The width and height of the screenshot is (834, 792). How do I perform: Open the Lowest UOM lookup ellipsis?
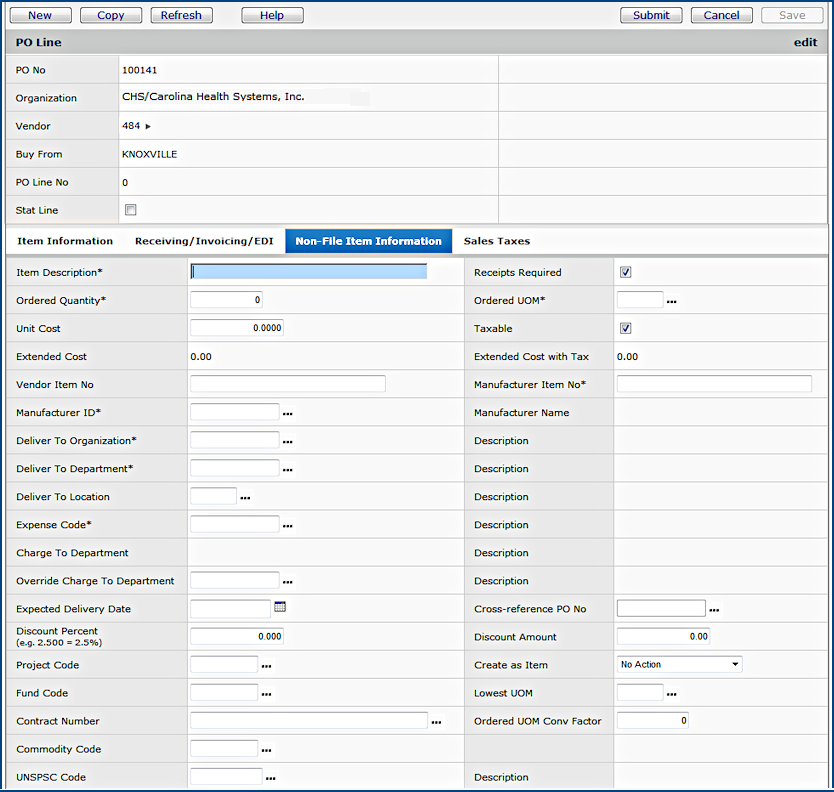[x=672, y=693]
